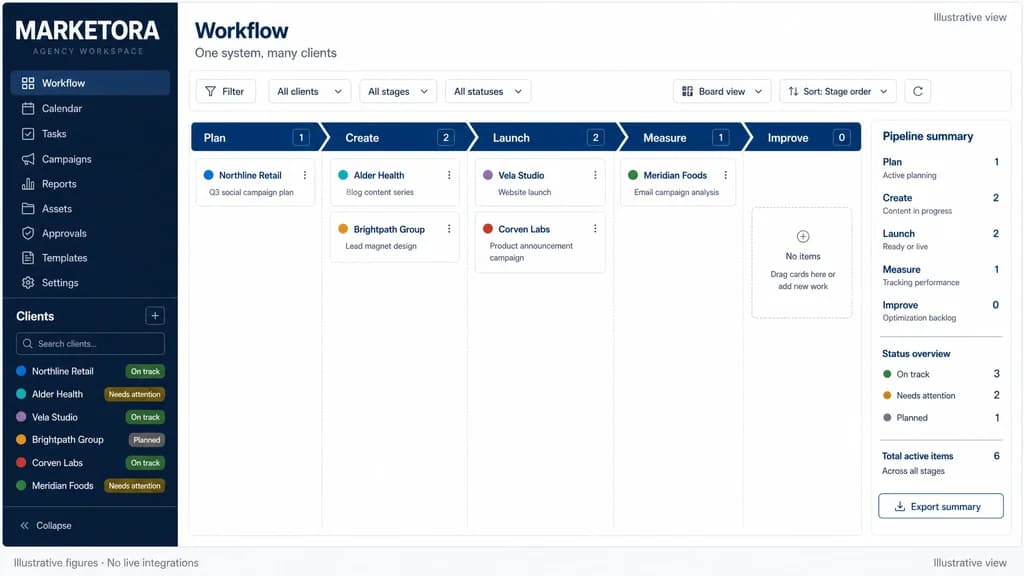Select the Measure stage header

[684, 138]
